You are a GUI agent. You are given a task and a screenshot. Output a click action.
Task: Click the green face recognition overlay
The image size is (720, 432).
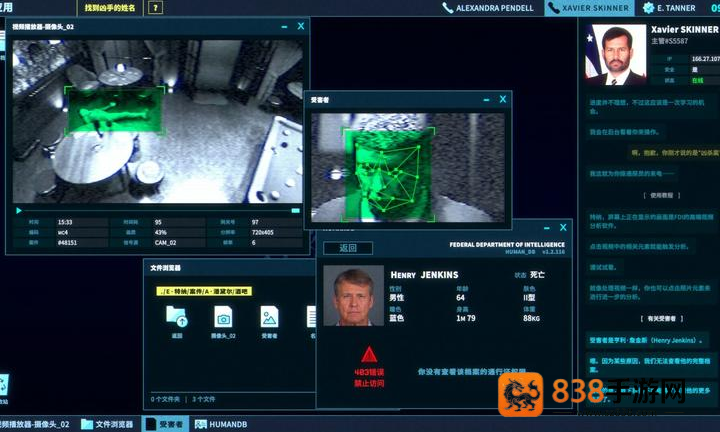[x=388, y=174]
